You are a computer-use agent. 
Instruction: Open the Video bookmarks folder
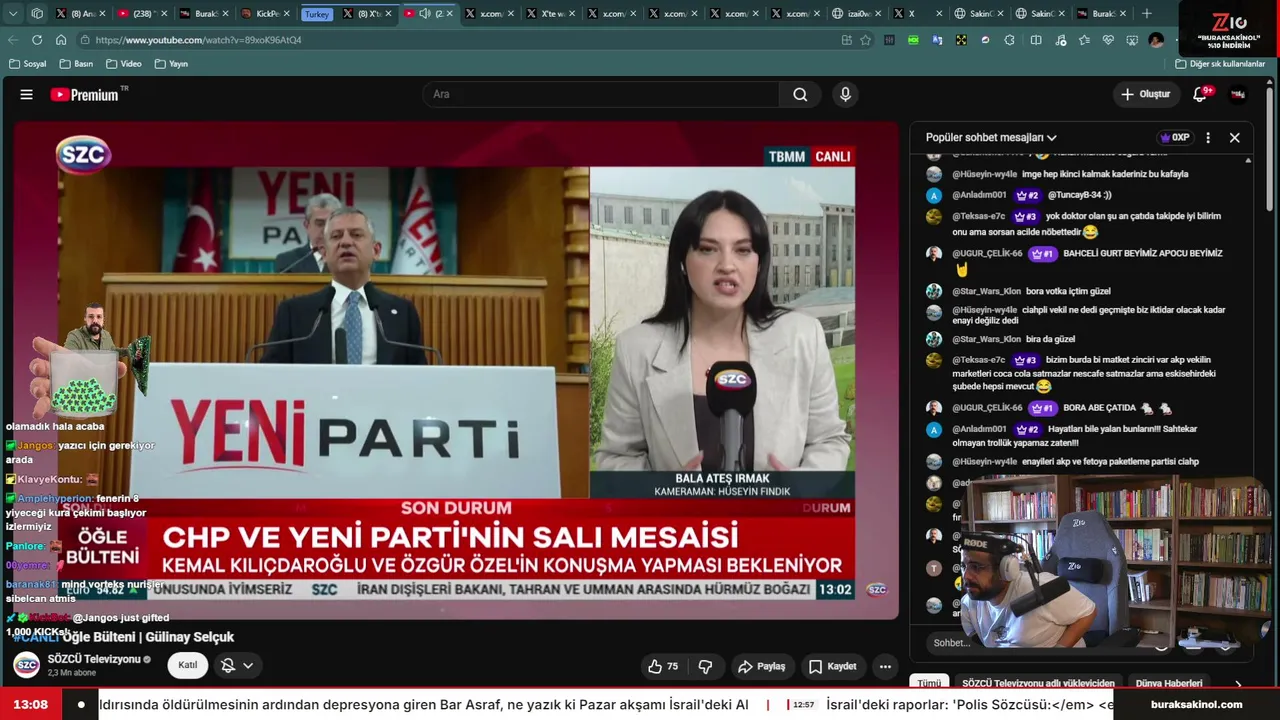123,64
